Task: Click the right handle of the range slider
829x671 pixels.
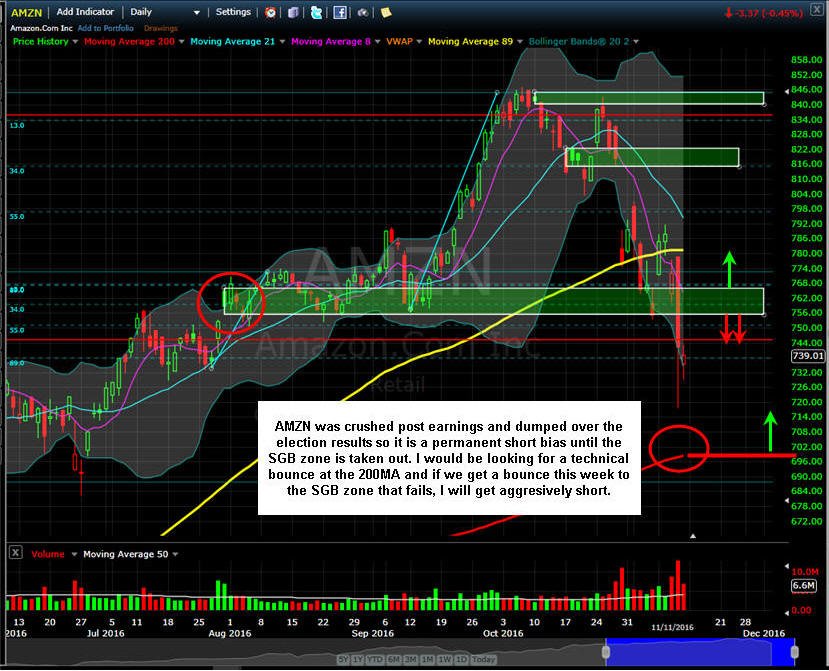Action: pyautogui.click(x=794, y=652)
